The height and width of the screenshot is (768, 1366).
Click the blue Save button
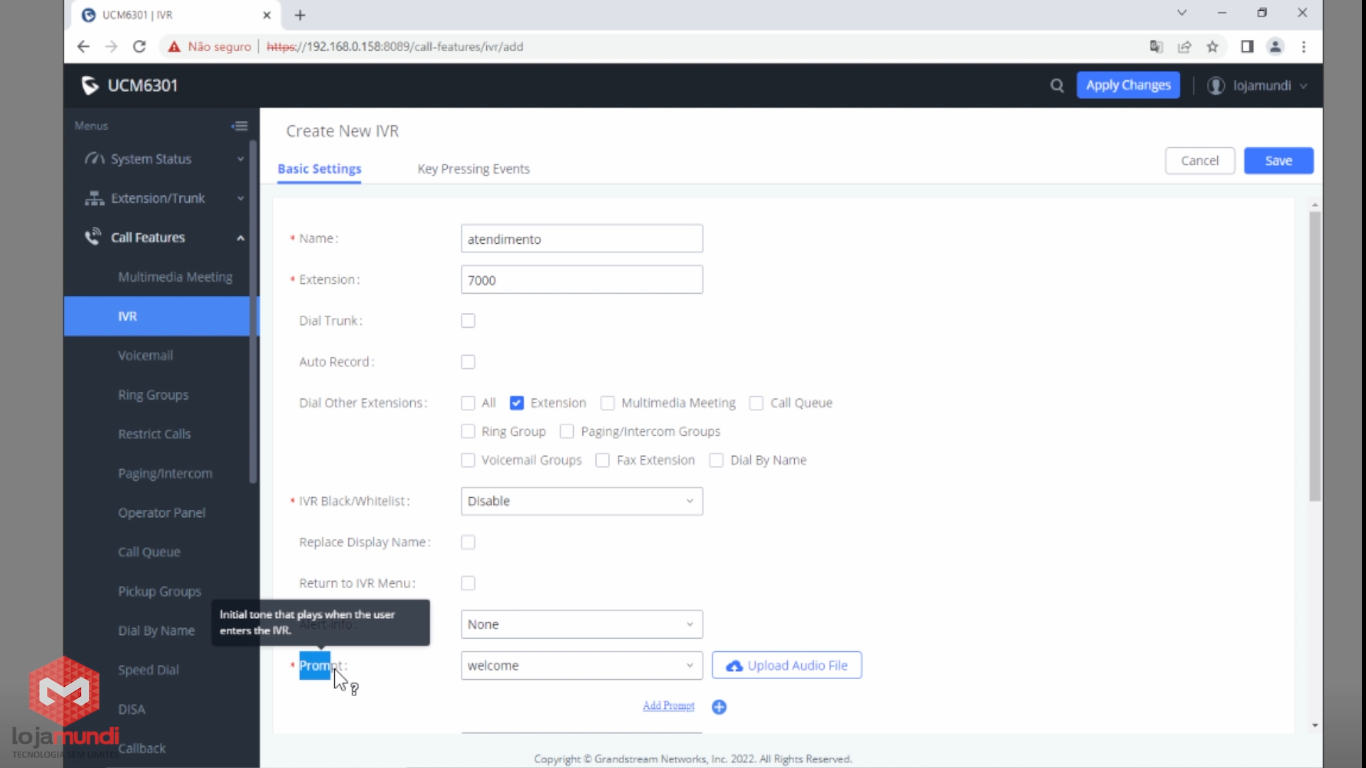1278,161
